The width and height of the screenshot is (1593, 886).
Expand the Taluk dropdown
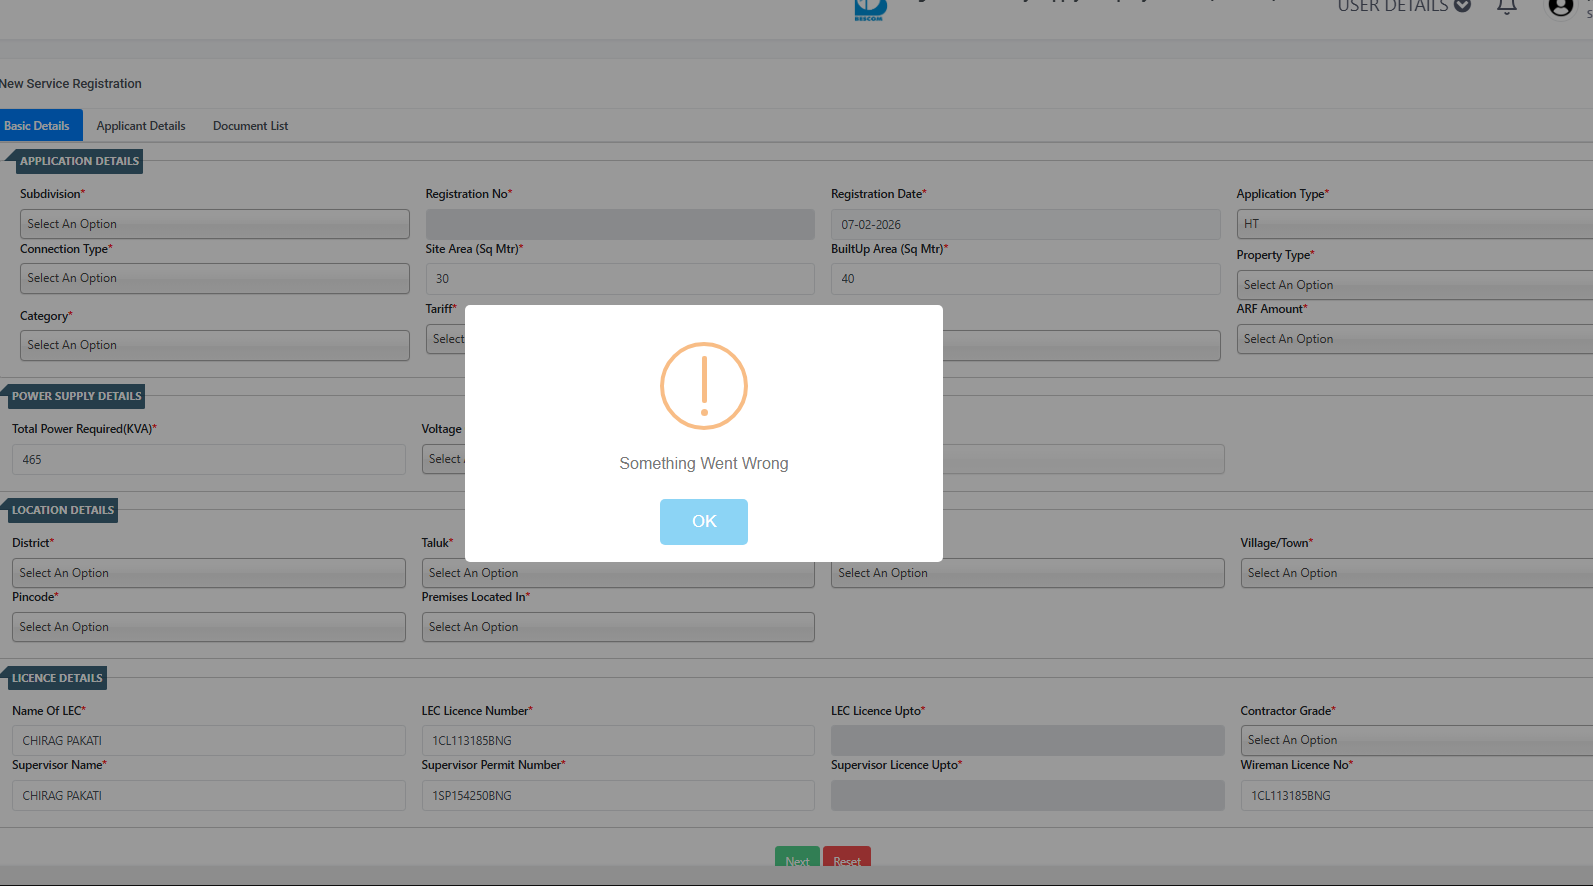coord(618,573)
